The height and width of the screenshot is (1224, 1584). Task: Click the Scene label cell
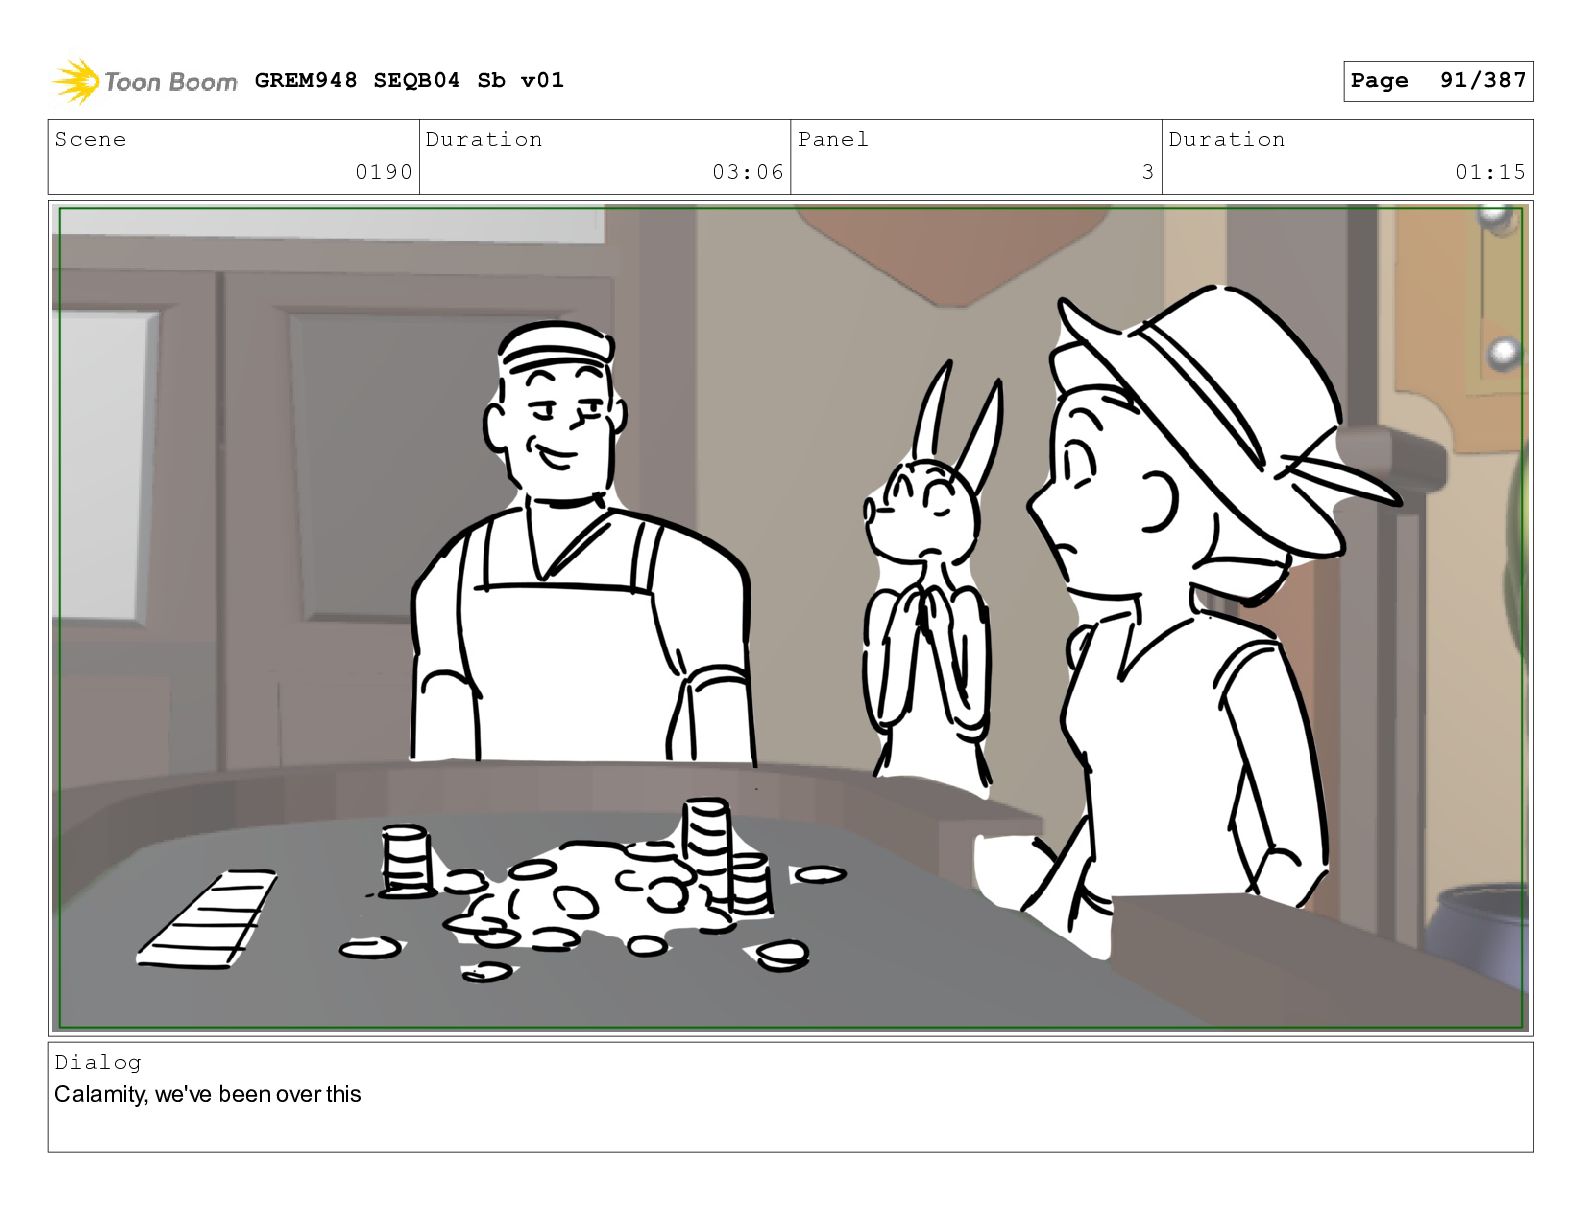click(x=234, y=157)
